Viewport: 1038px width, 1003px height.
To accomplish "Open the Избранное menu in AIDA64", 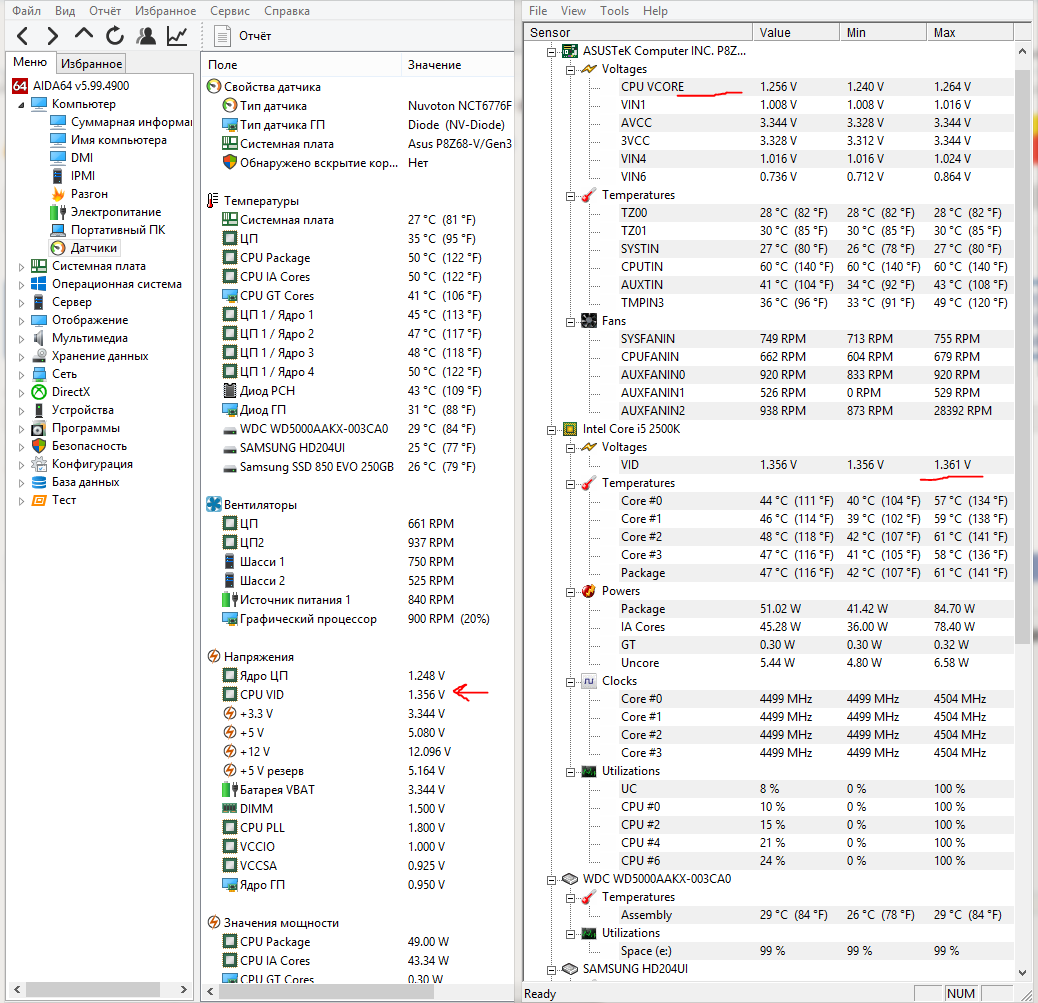I will tap(165, 11).
